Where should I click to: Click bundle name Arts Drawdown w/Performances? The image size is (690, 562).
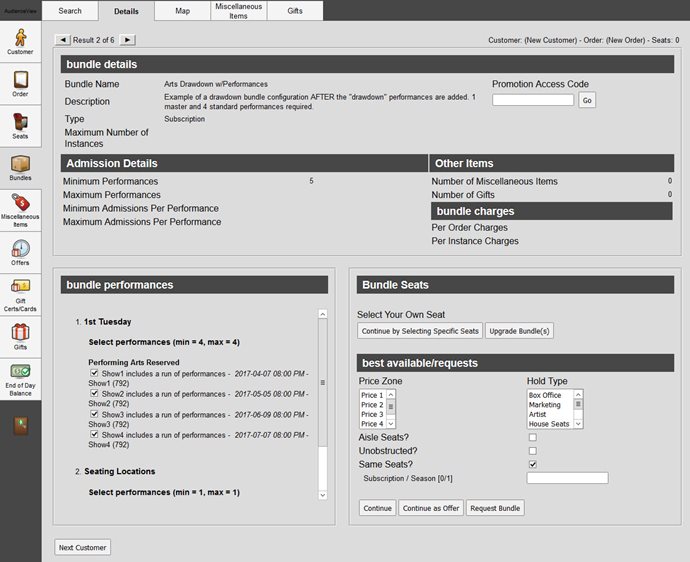[x=216, y=84]
